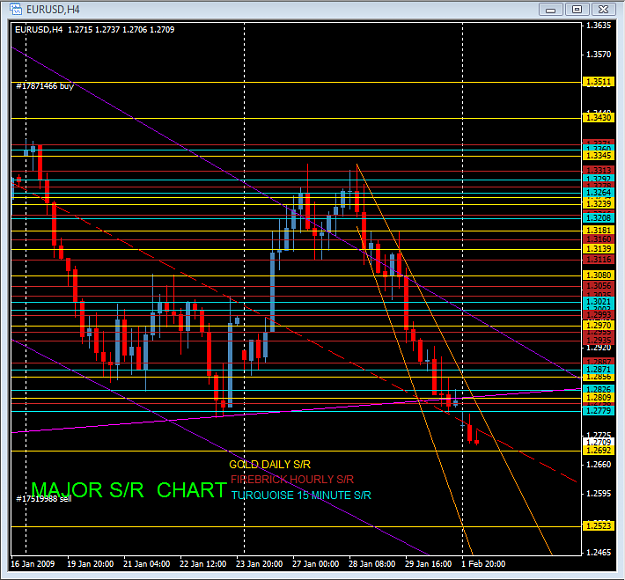Click the 1.3430 yellow price label

(x=598, y=118)
